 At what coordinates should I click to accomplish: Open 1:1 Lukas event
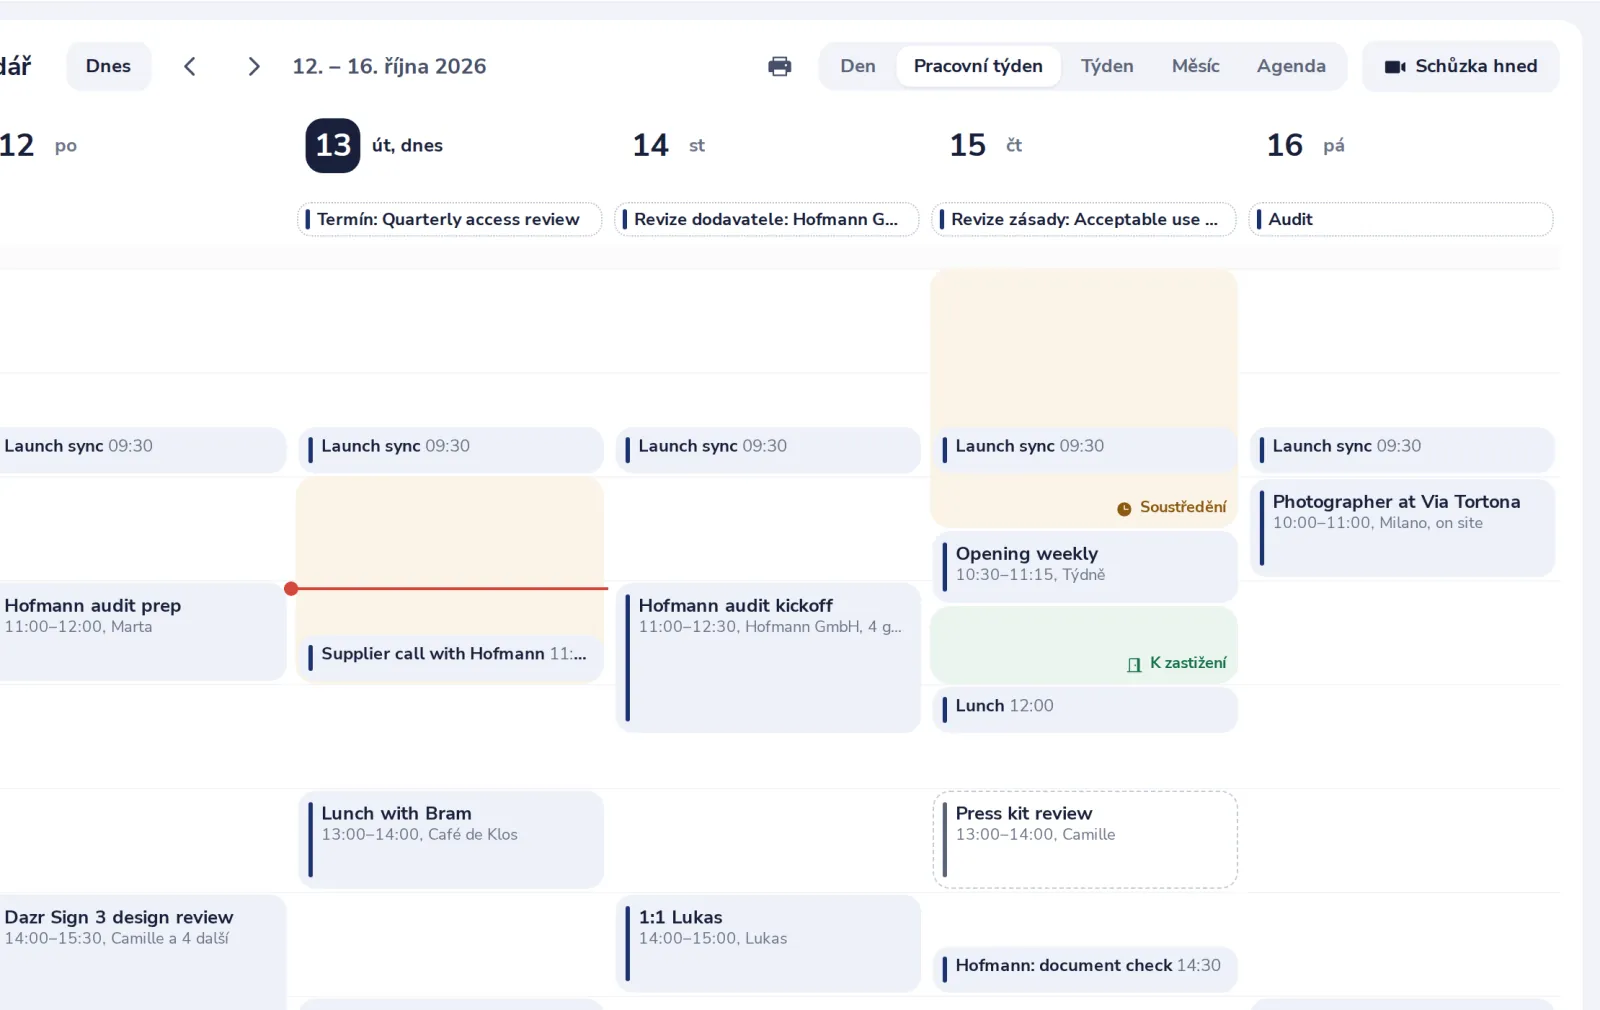point(767,944)
